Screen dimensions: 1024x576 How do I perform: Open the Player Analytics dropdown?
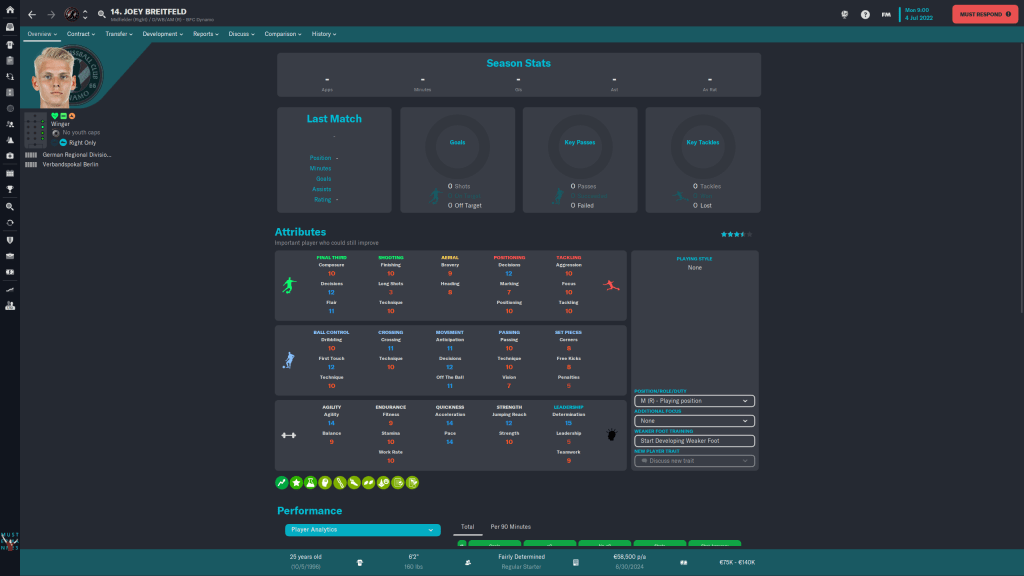pyautogui.click(x=362, y=530)
